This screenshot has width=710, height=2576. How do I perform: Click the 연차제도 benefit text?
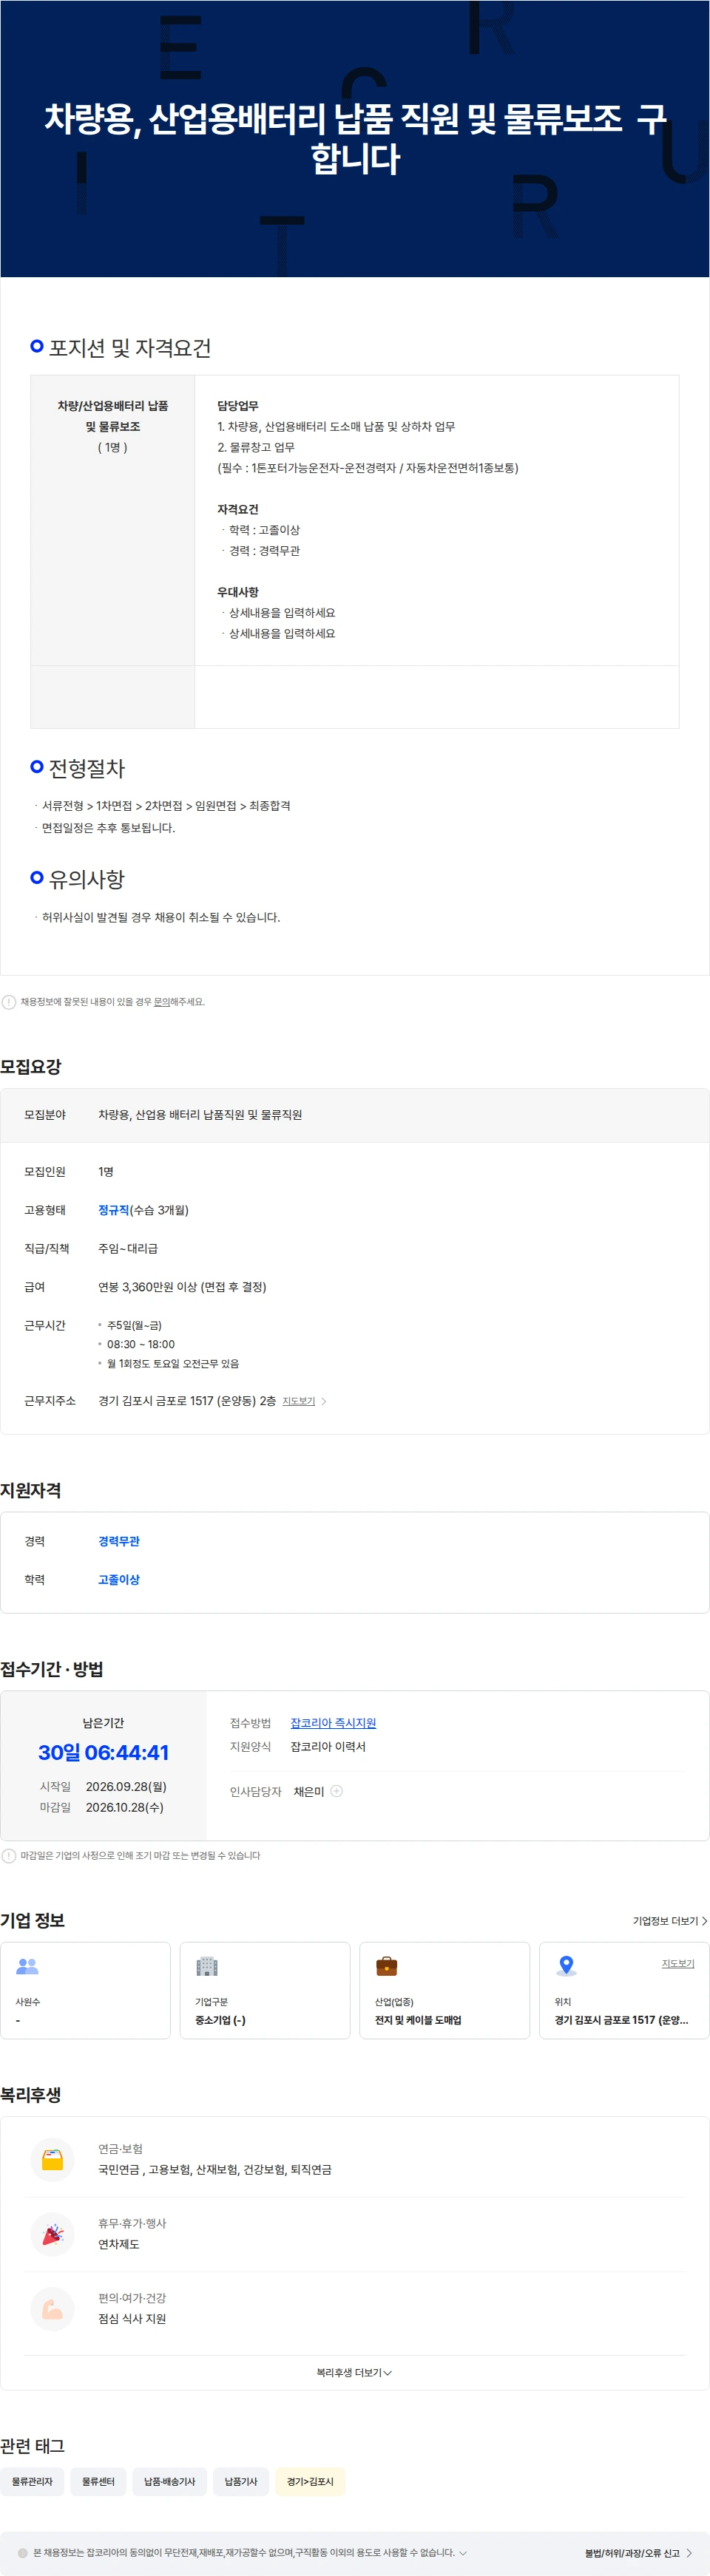tap(119, 2244)
